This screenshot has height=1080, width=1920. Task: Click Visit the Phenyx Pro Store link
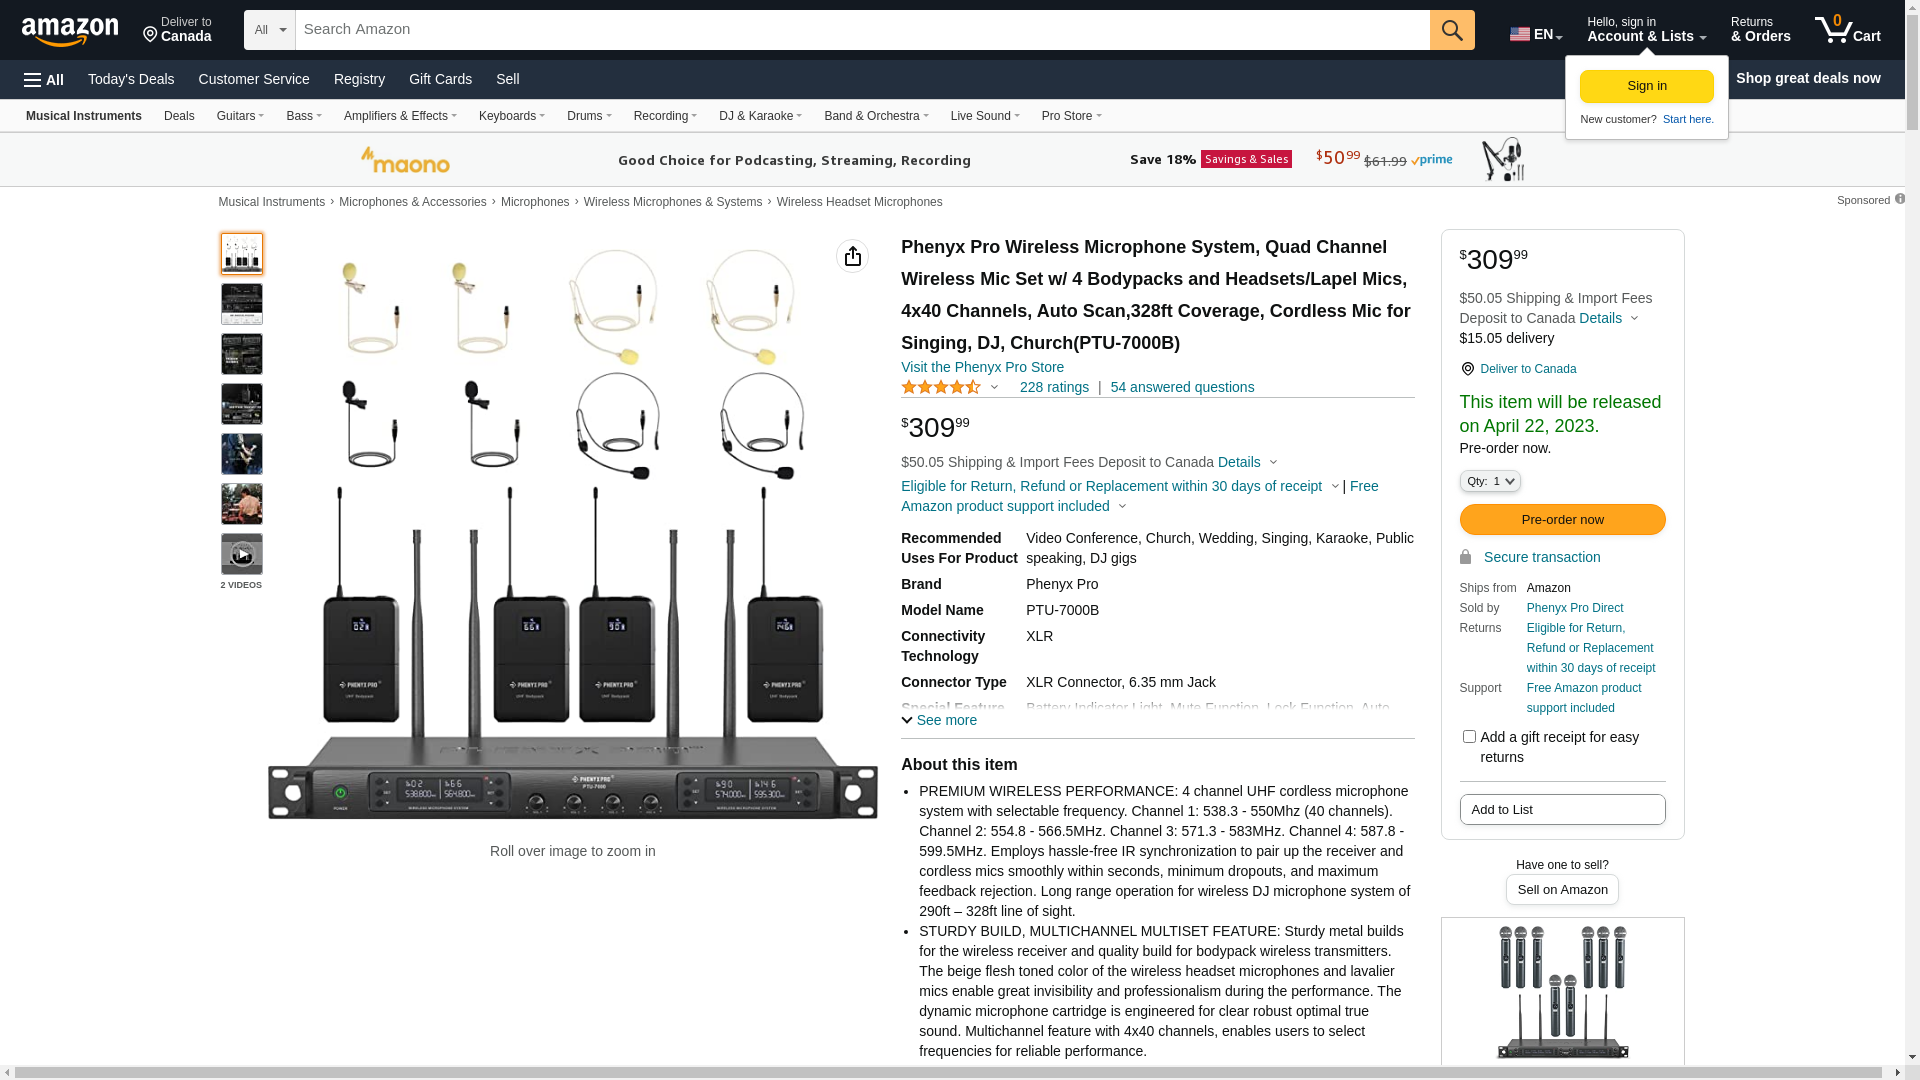click(x=982, y=367)
